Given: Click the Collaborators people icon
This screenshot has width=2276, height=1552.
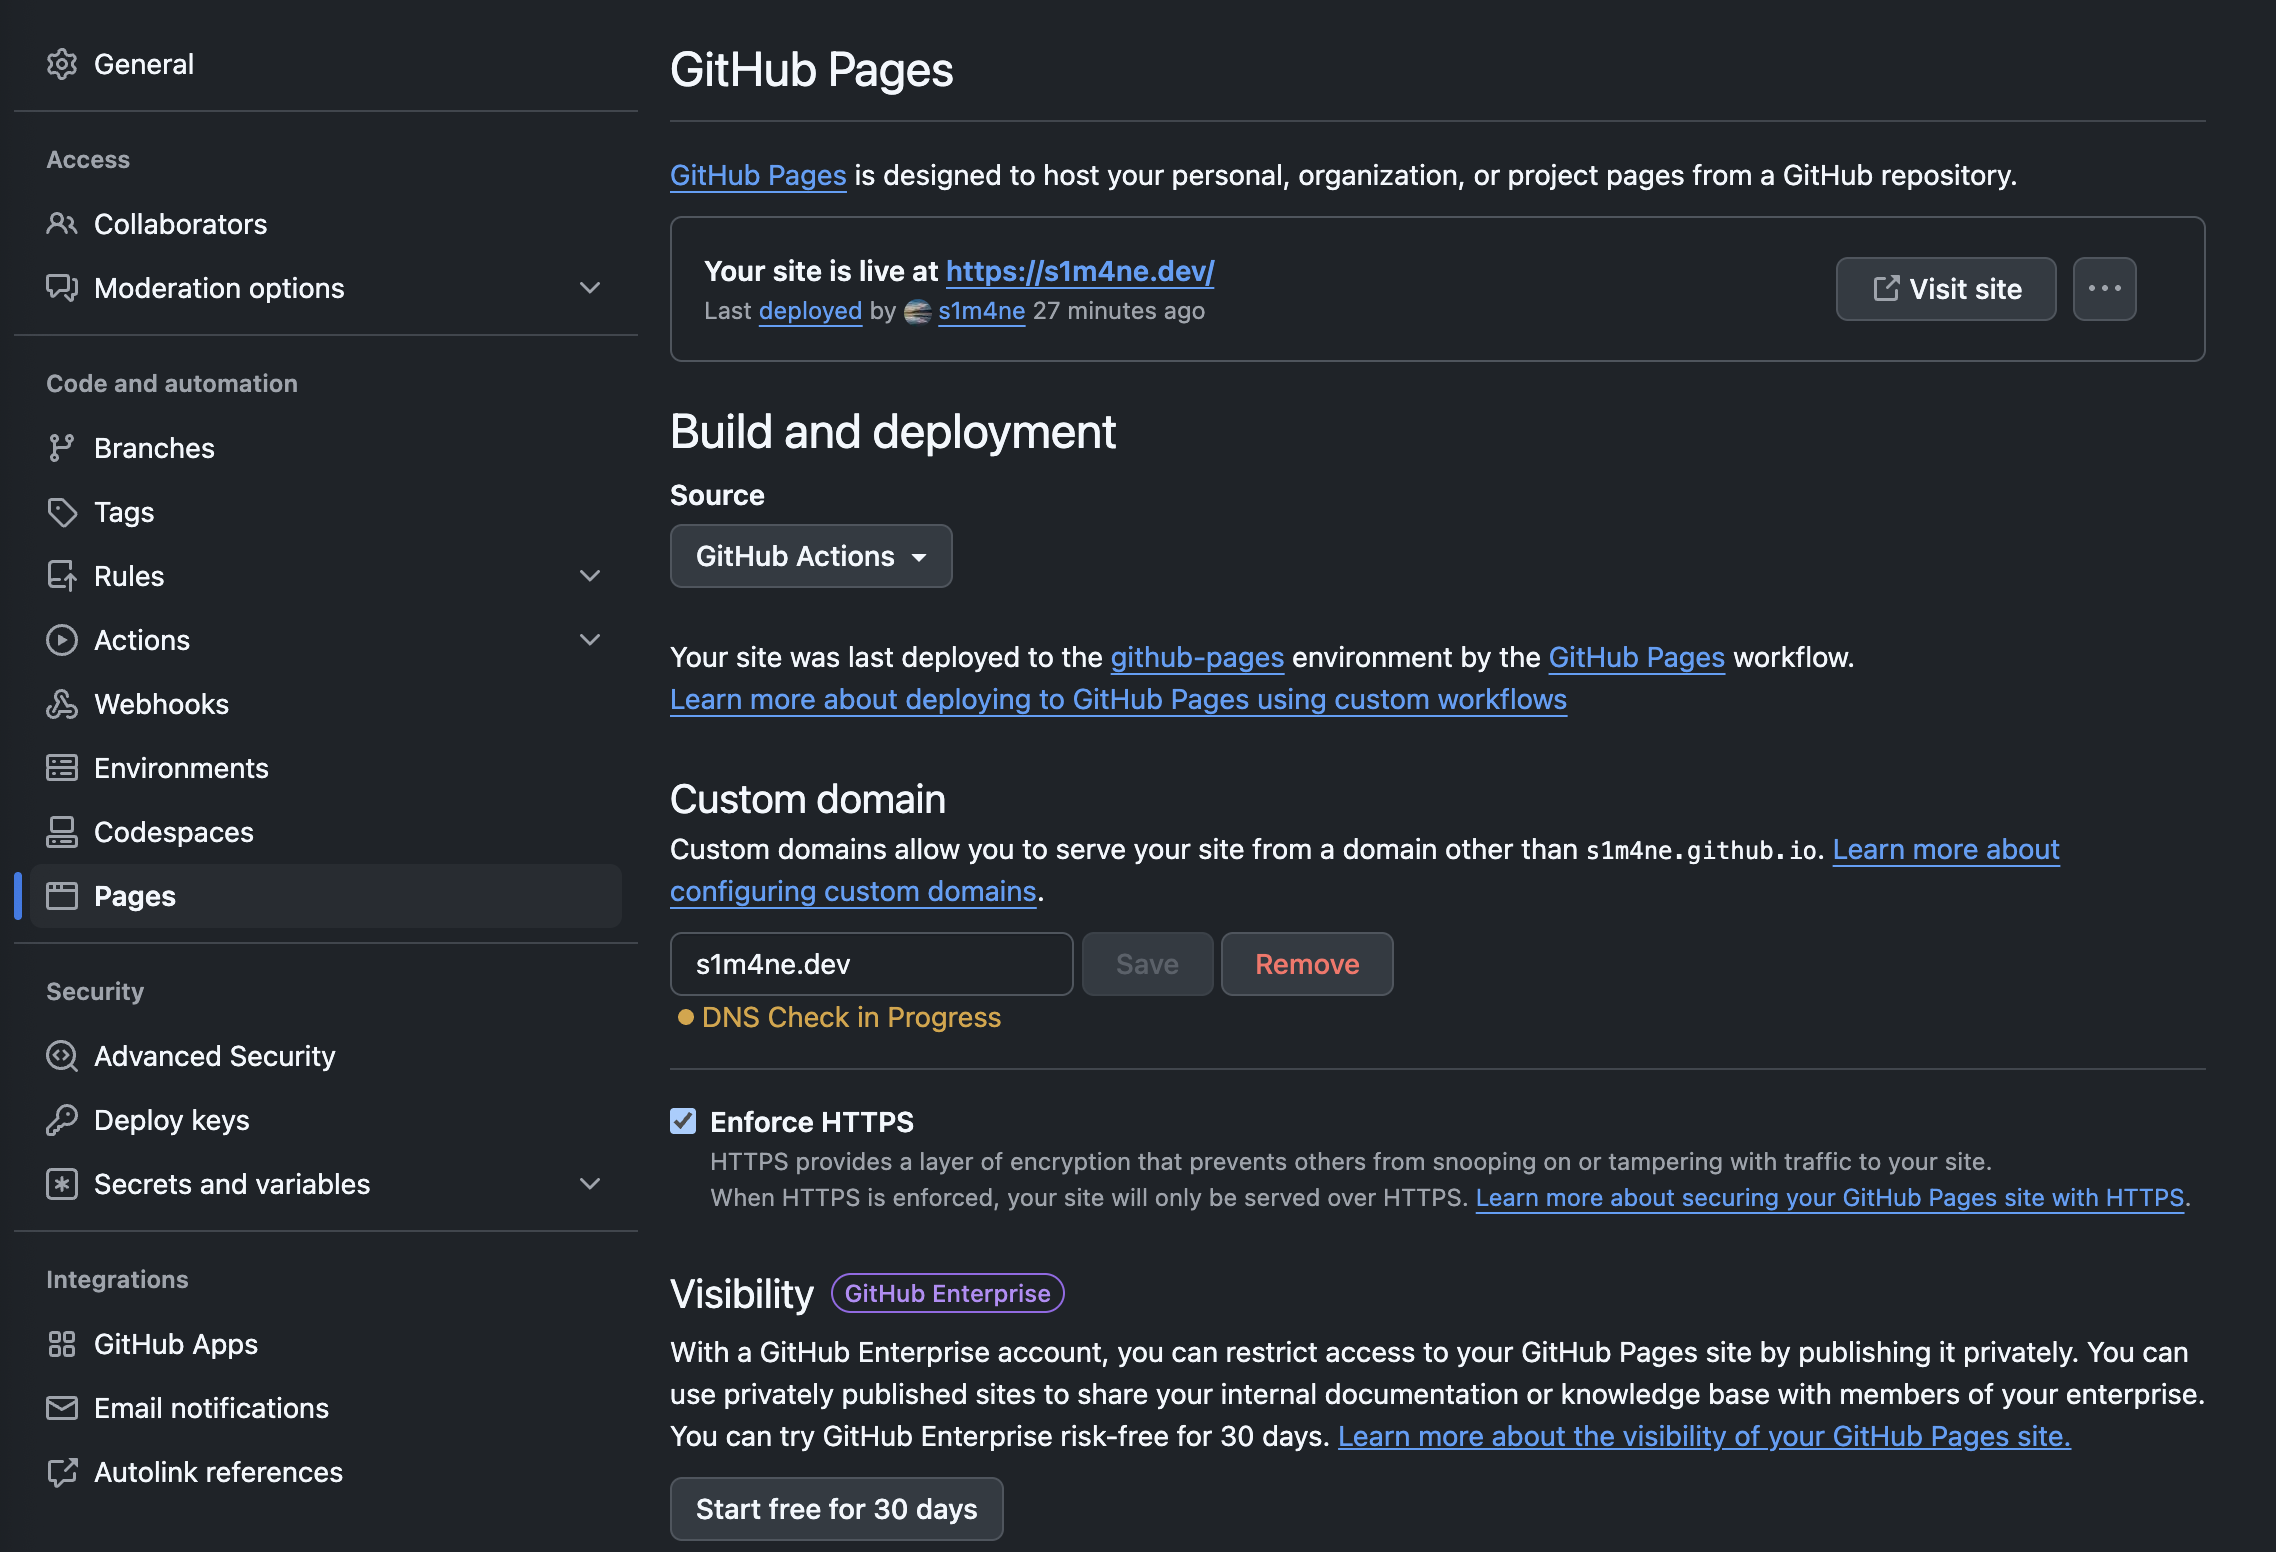Looking at the screenshot, I should click(62, 224).
